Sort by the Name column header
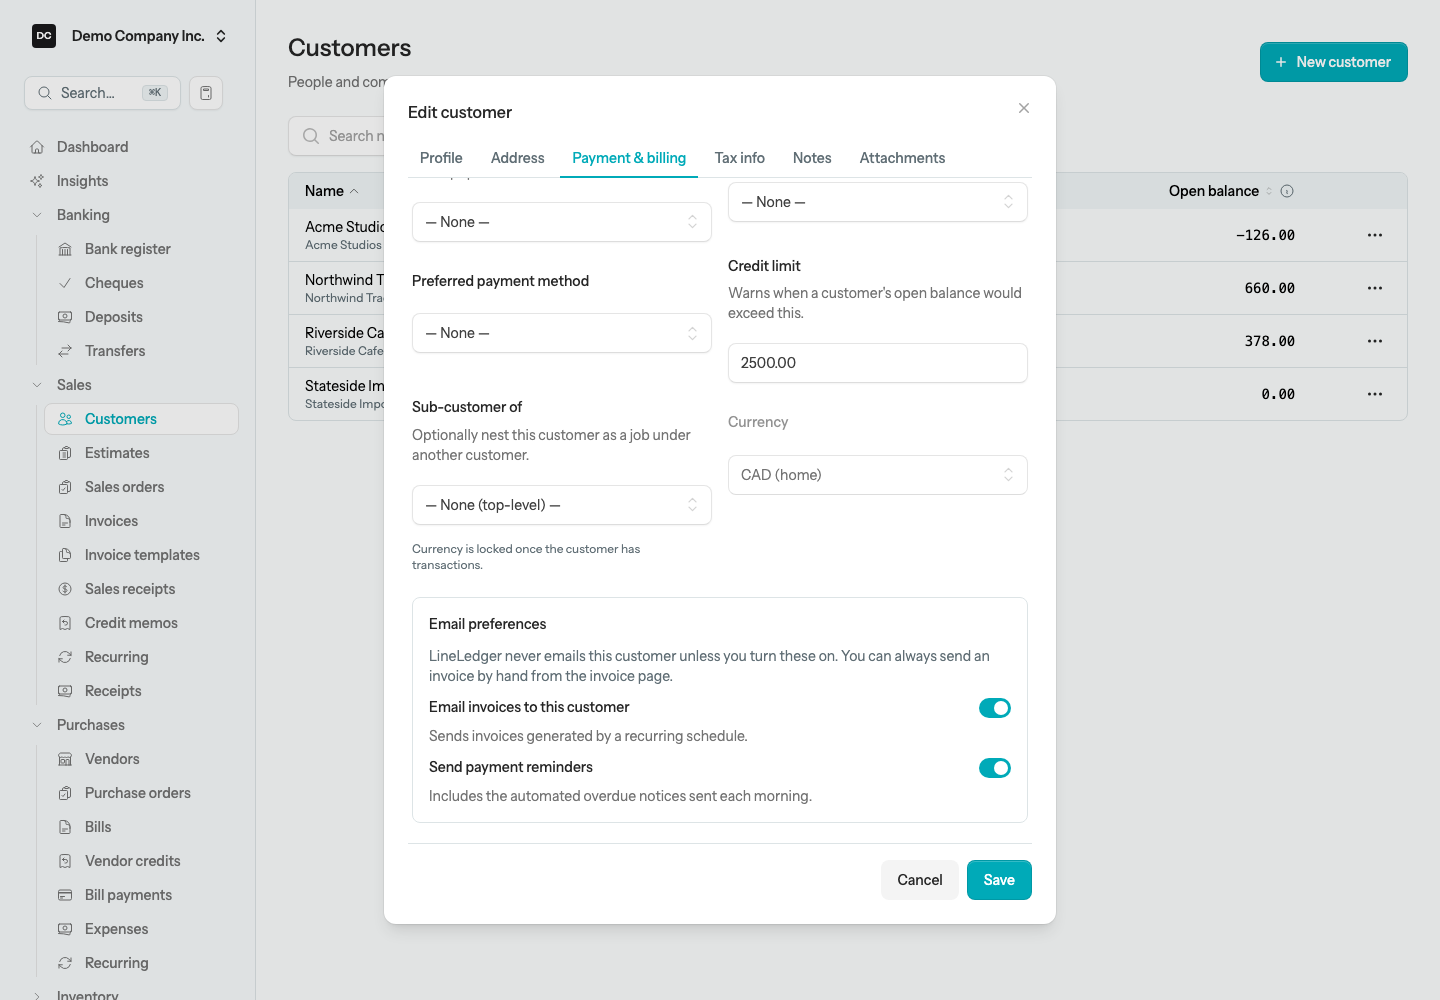This screenshot has width=1440, height=1000. coord(331,191)
